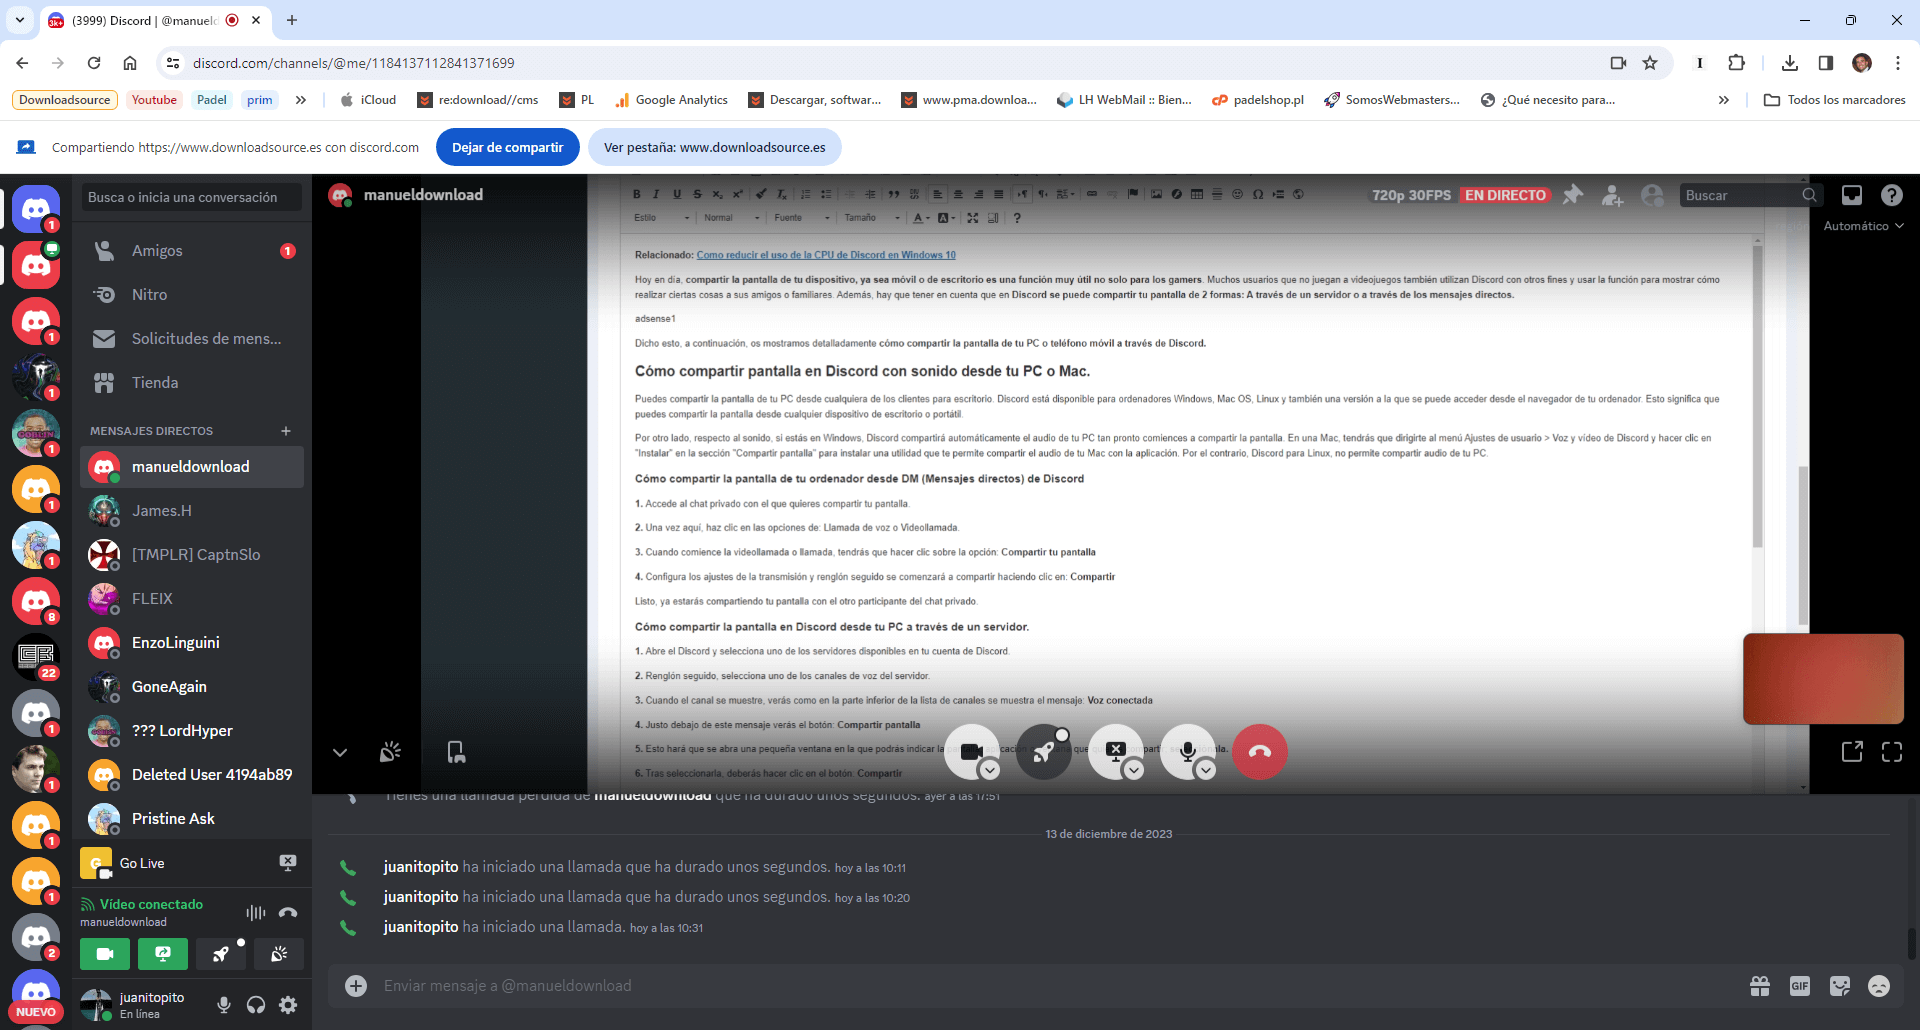Open help question mark icon
The image size is (1920, 1030).
point(1891,195)
